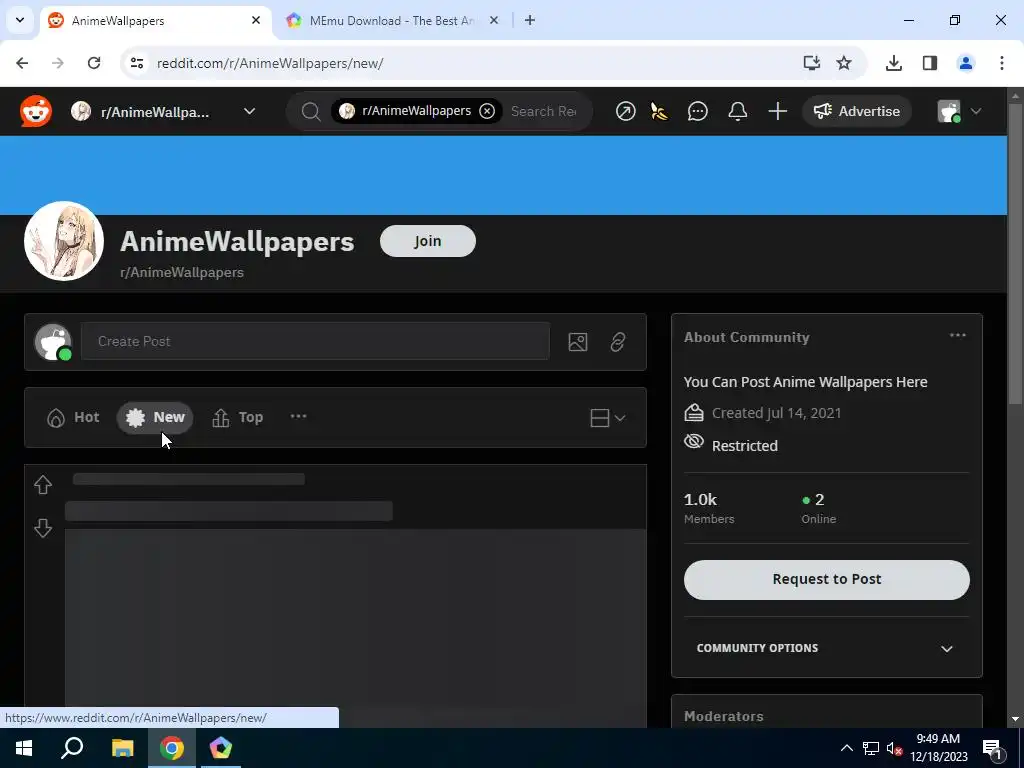Open the tab search chevron in Chrome
This screenshot has height=768, width=1024.
[20, 20]
